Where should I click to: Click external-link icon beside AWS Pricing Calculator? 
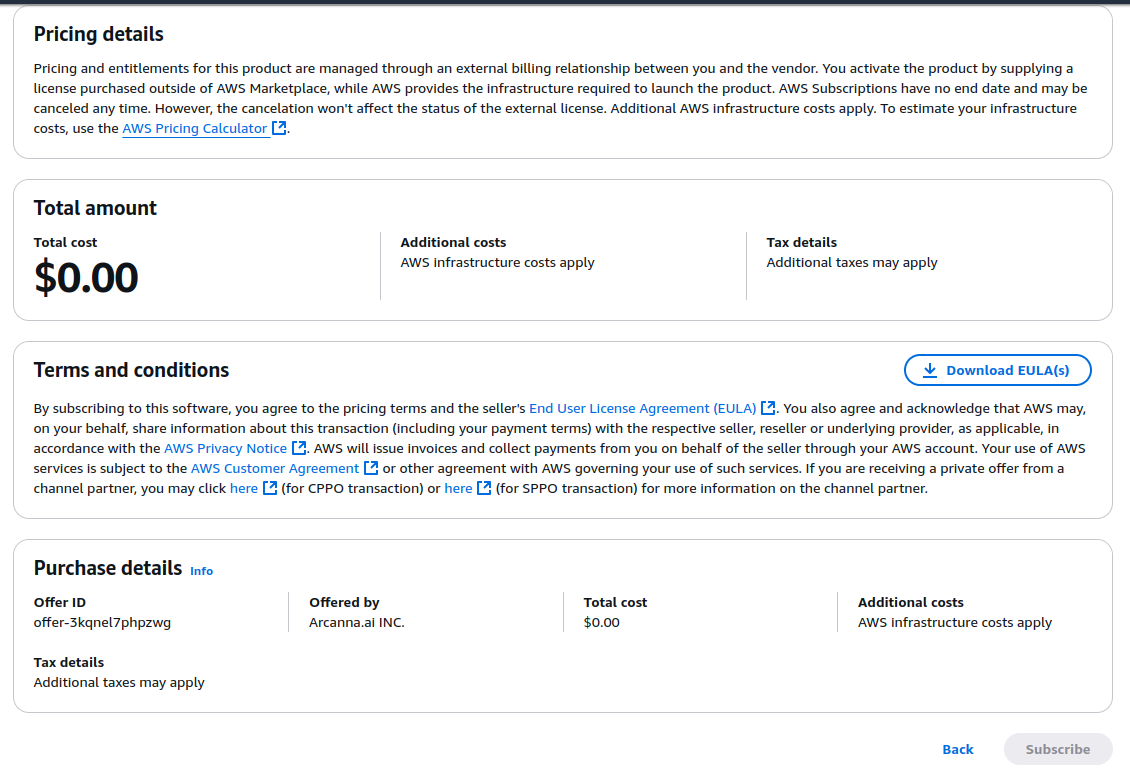click(279, 128)
